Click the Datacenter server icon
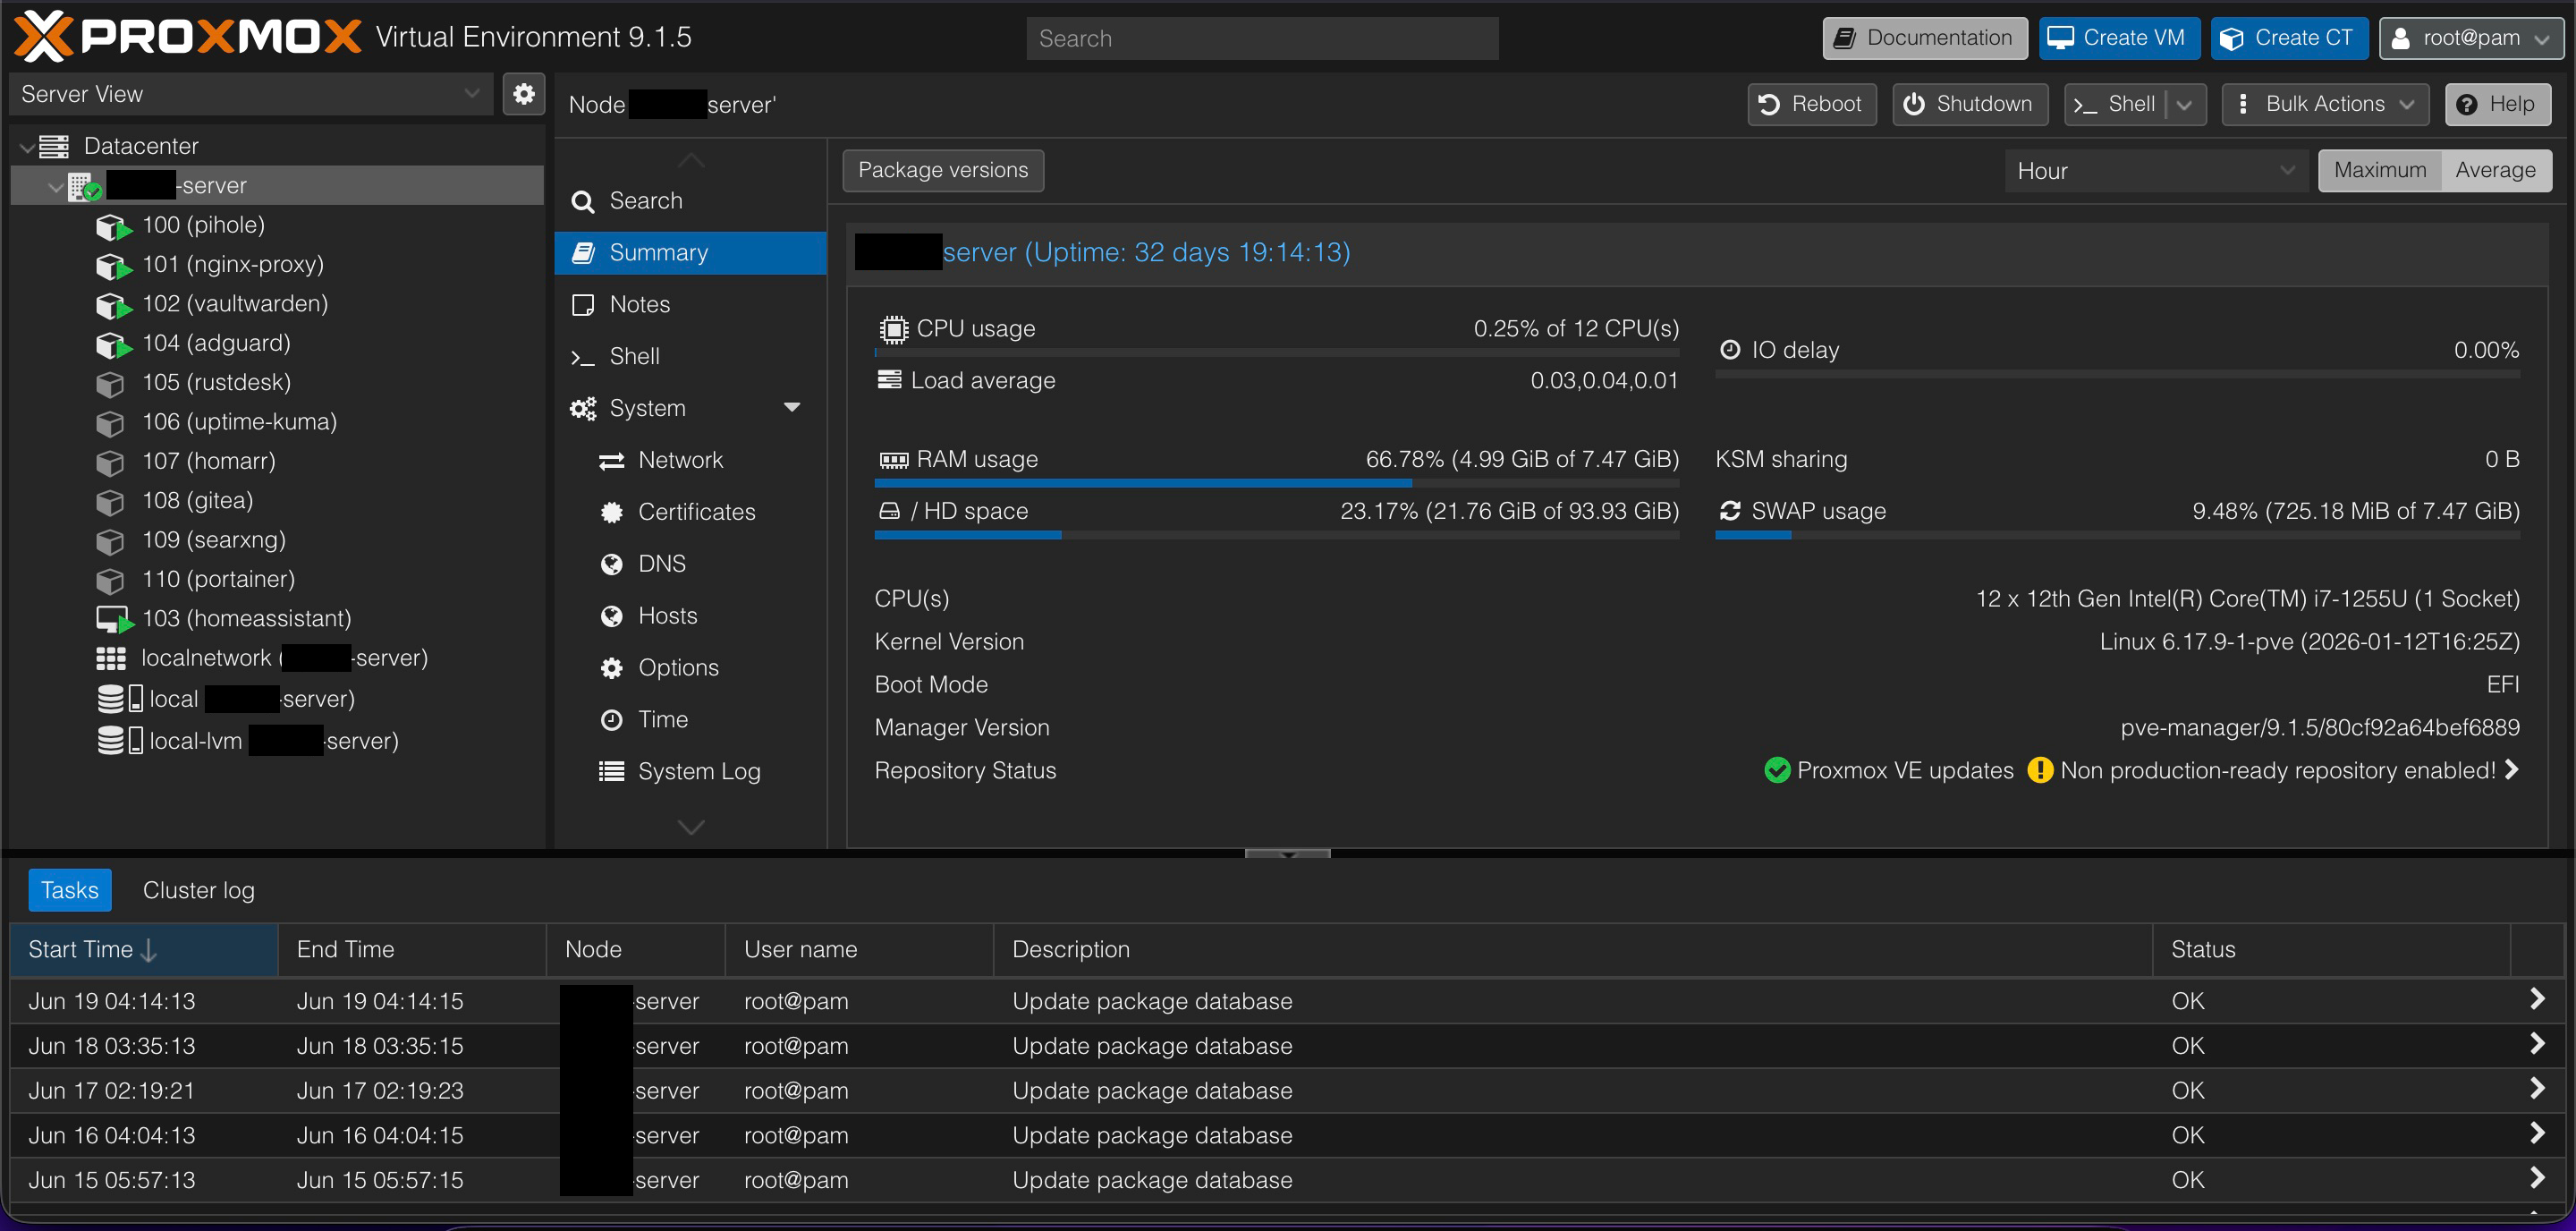Screen dimensions: 2576x1231 point(54,147)
